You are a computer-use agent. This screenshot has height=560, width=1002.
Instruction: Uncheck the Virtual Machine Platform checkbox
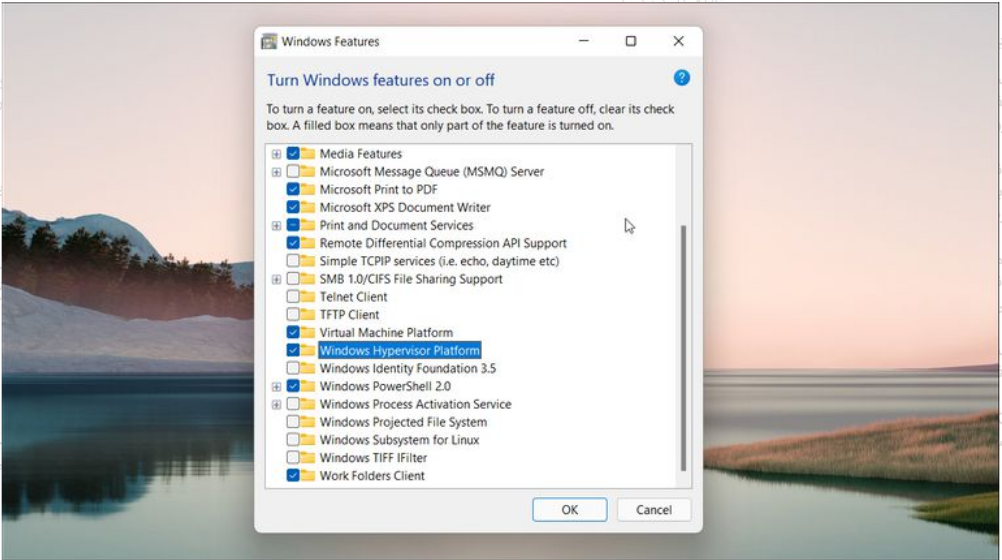(293, 333)
